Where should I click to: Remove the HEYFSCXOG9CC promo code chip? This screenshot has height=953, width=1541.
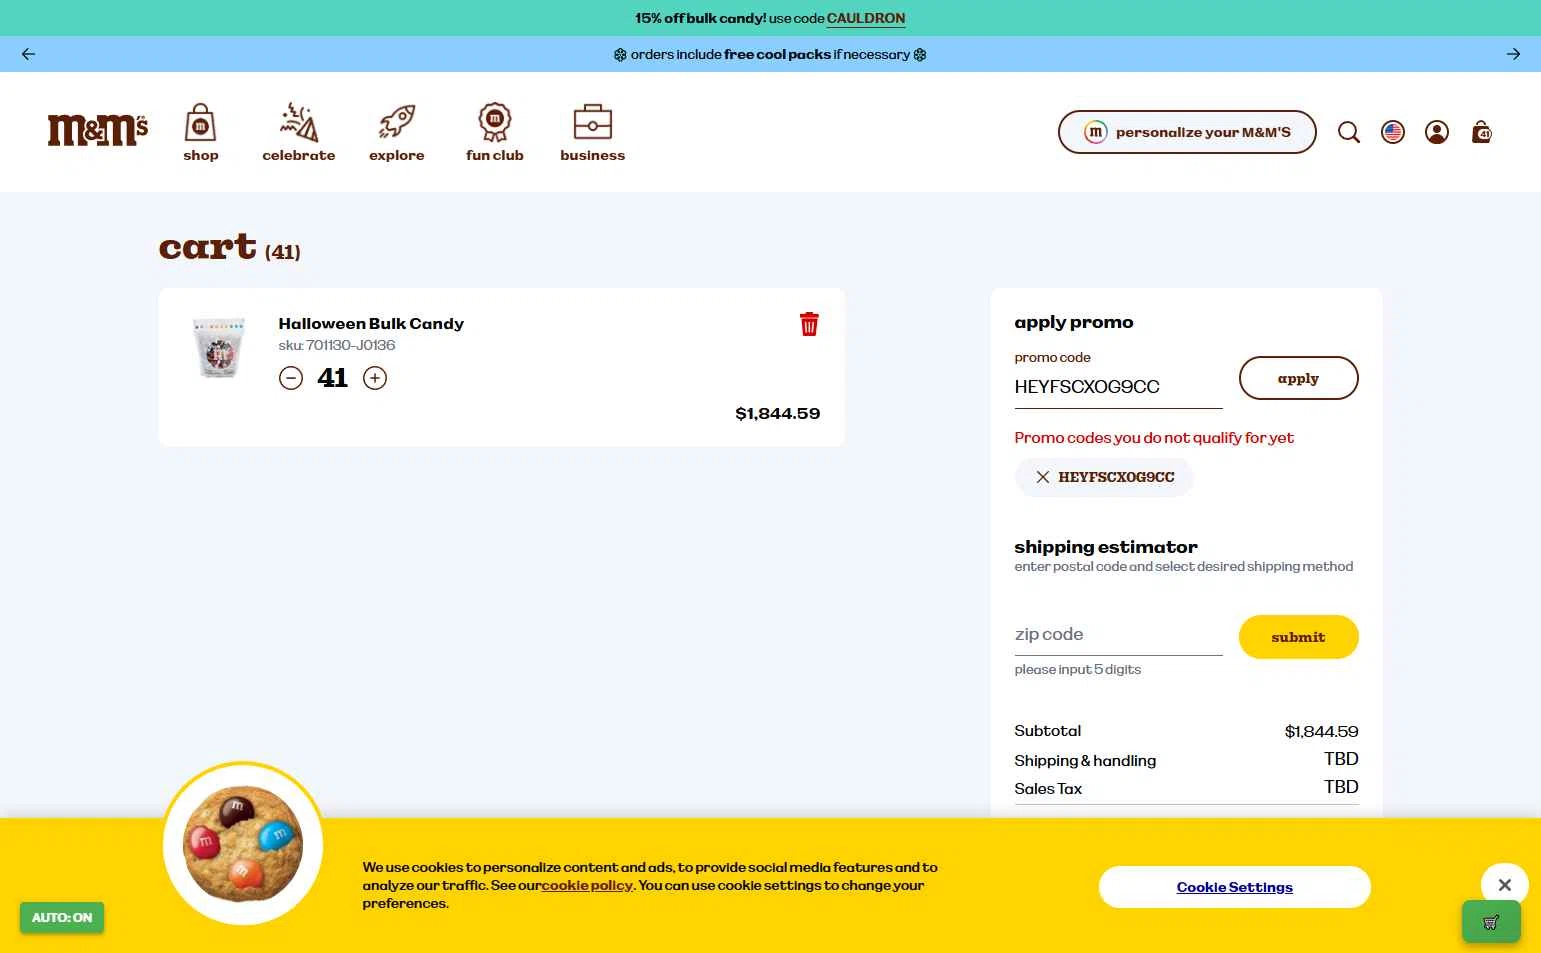pos(1042,477)
